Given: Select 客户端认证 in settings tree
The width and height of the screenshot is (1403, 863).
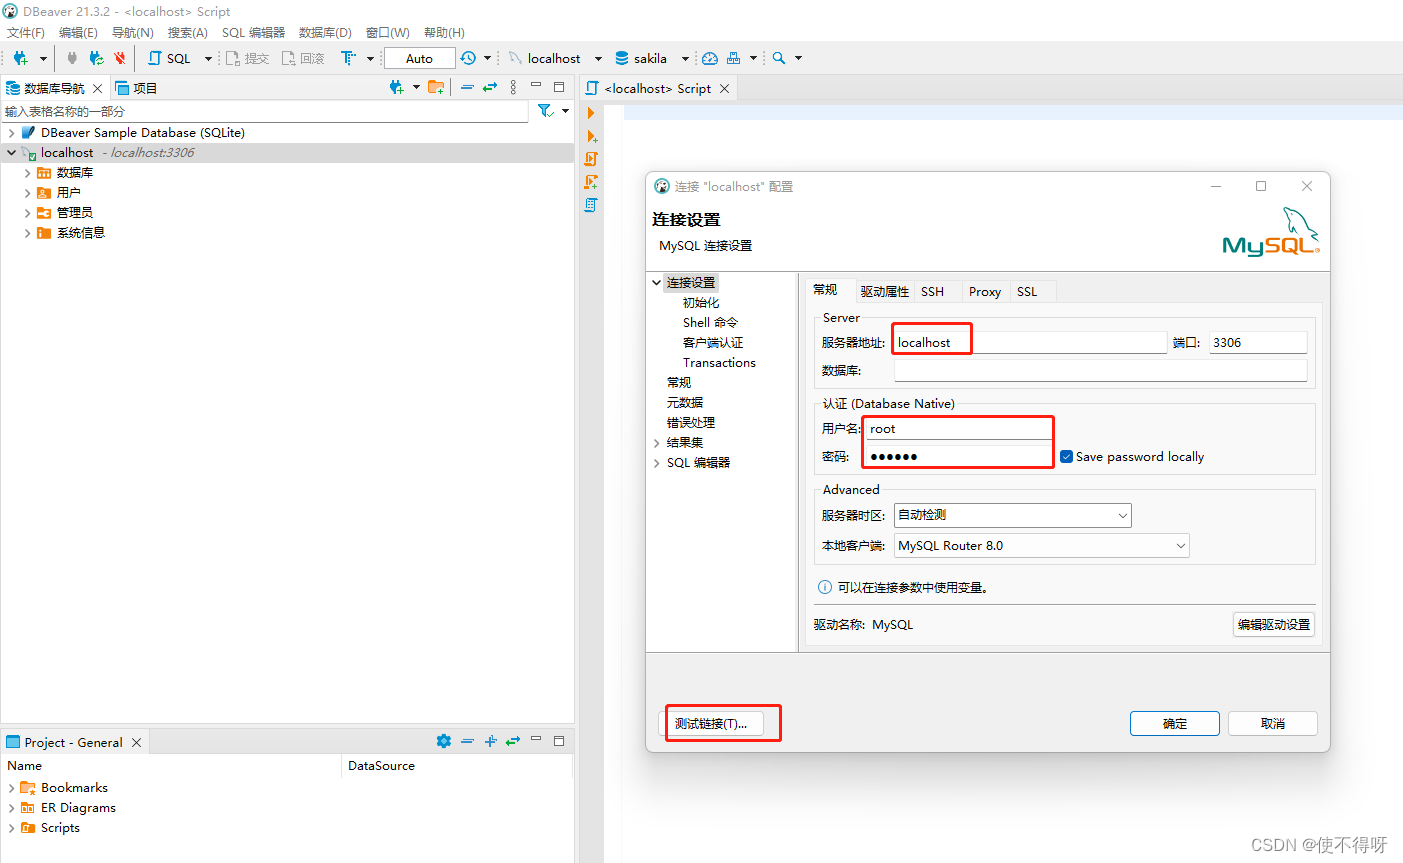Looking at the screenshot, I should (x=713, y=342).
